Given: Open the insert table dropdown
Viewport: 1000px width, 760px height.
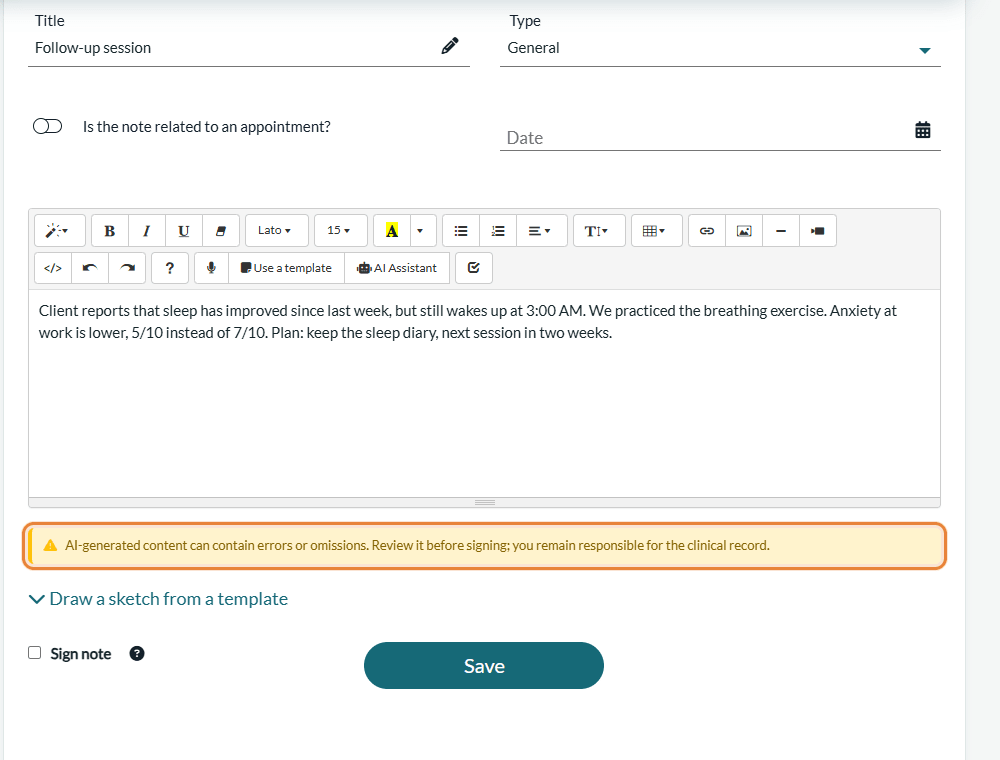Looking at the screenshot, I should coord(656,231).
